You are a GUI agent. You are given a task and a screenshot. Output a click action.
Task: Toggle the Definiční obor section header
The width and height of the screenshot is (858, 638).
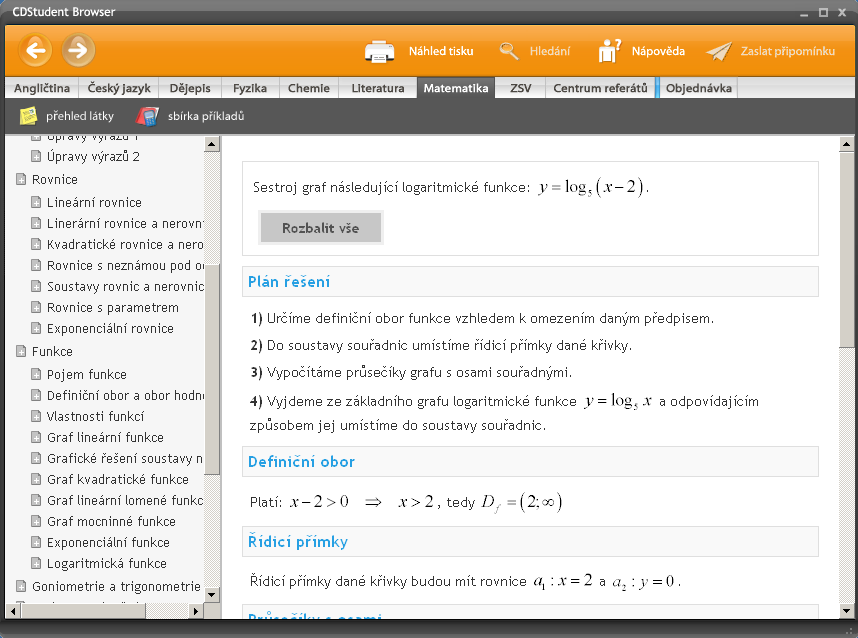[530, 461]
